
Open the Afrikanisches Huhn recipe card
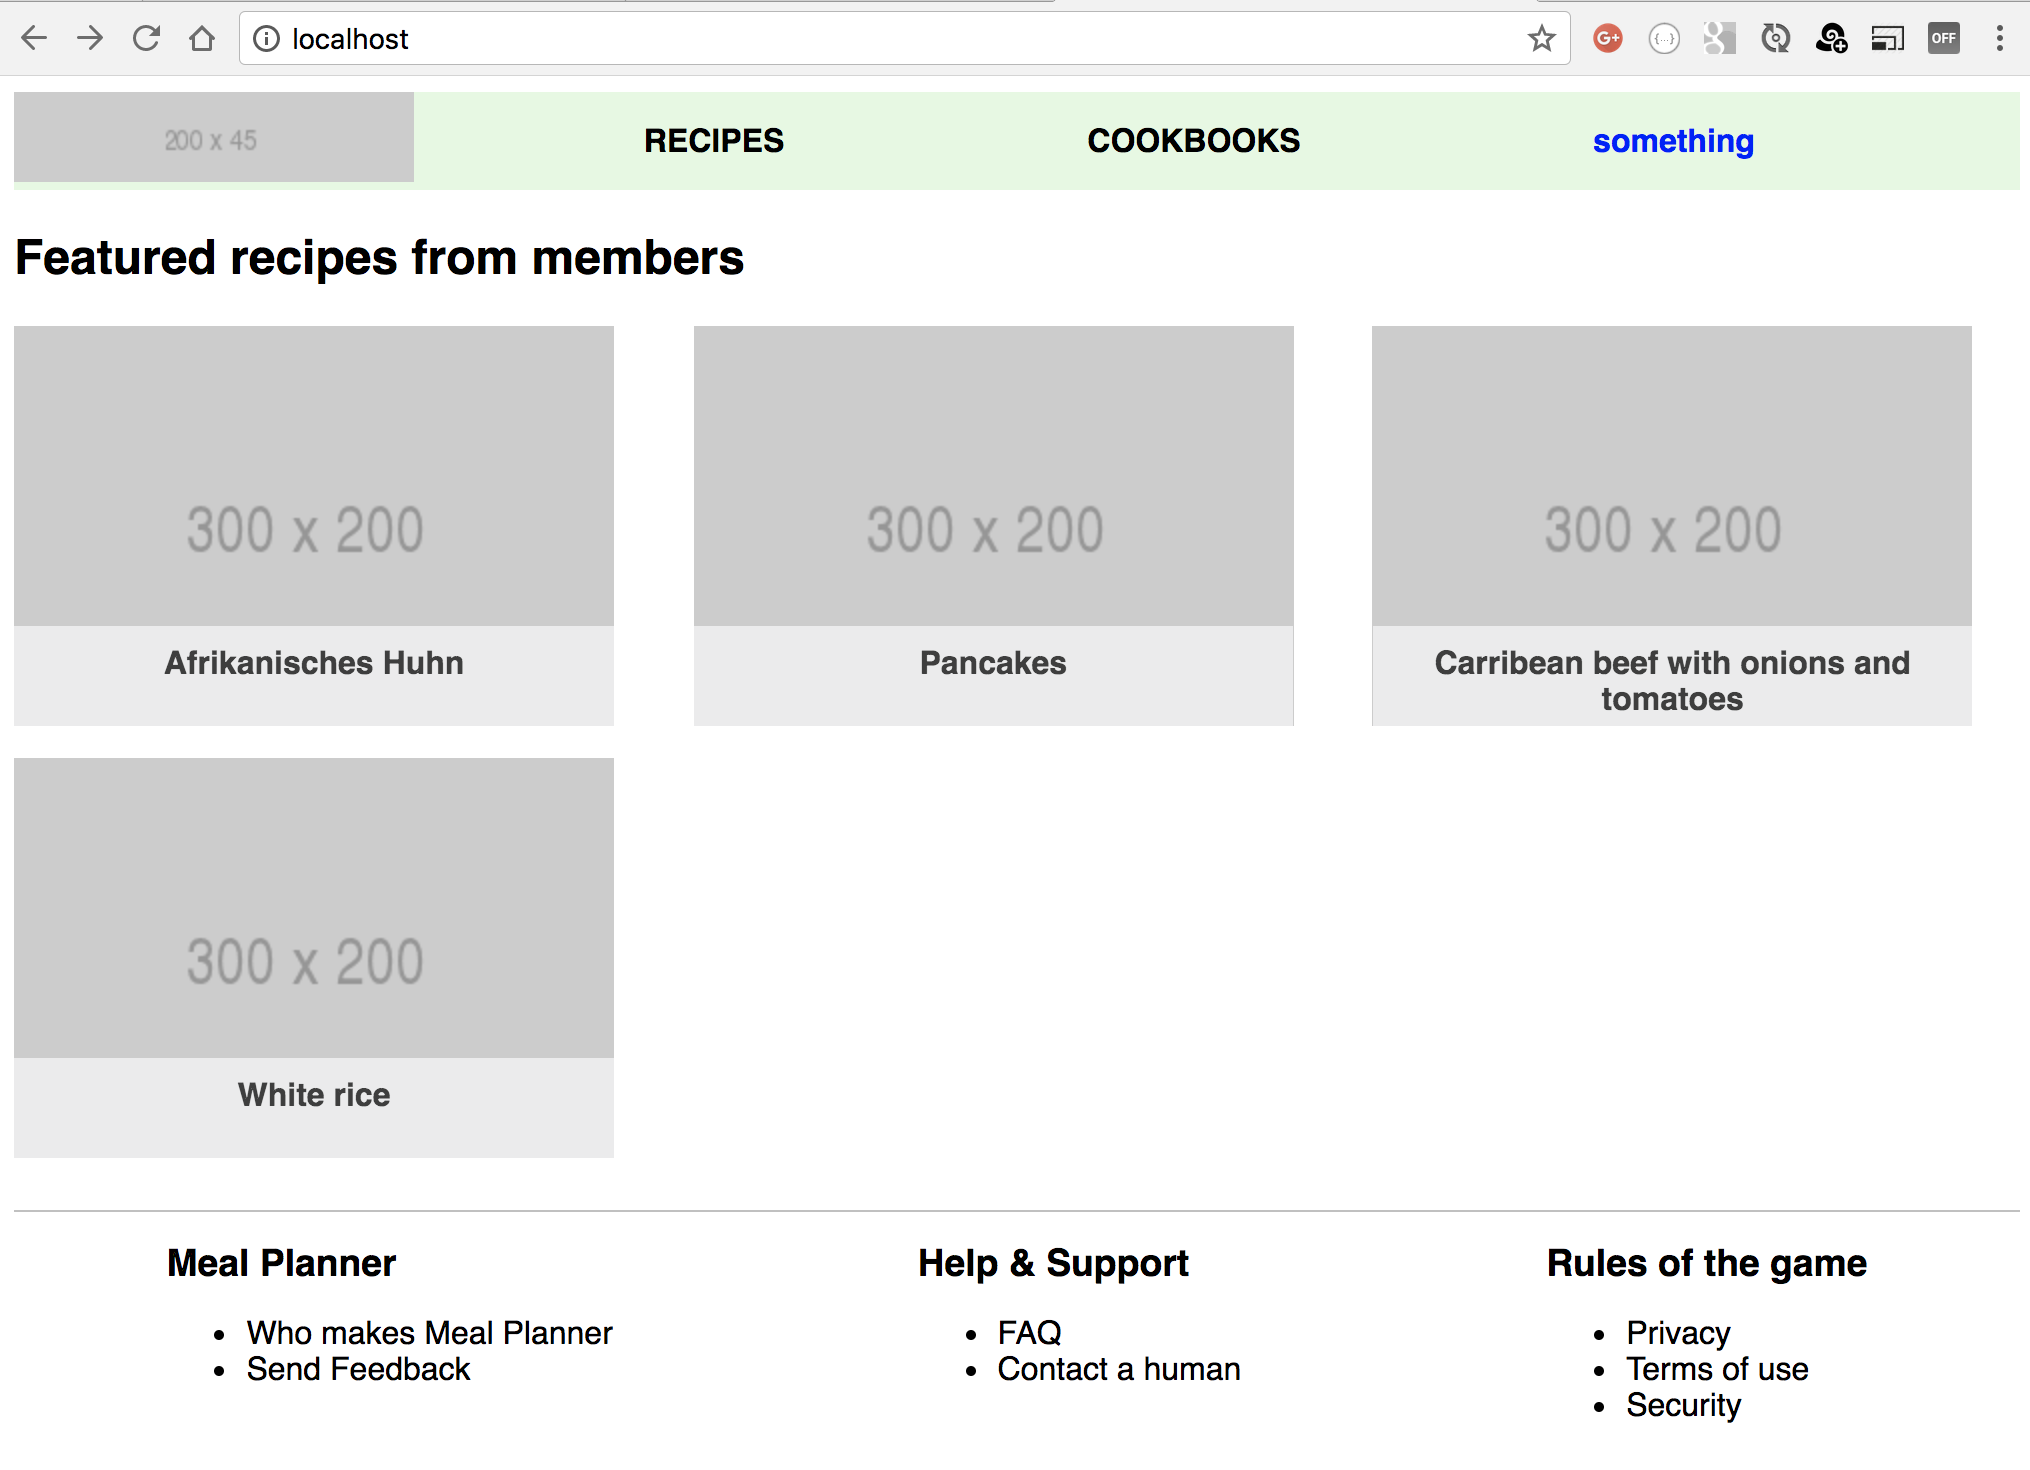pos(314,526)
